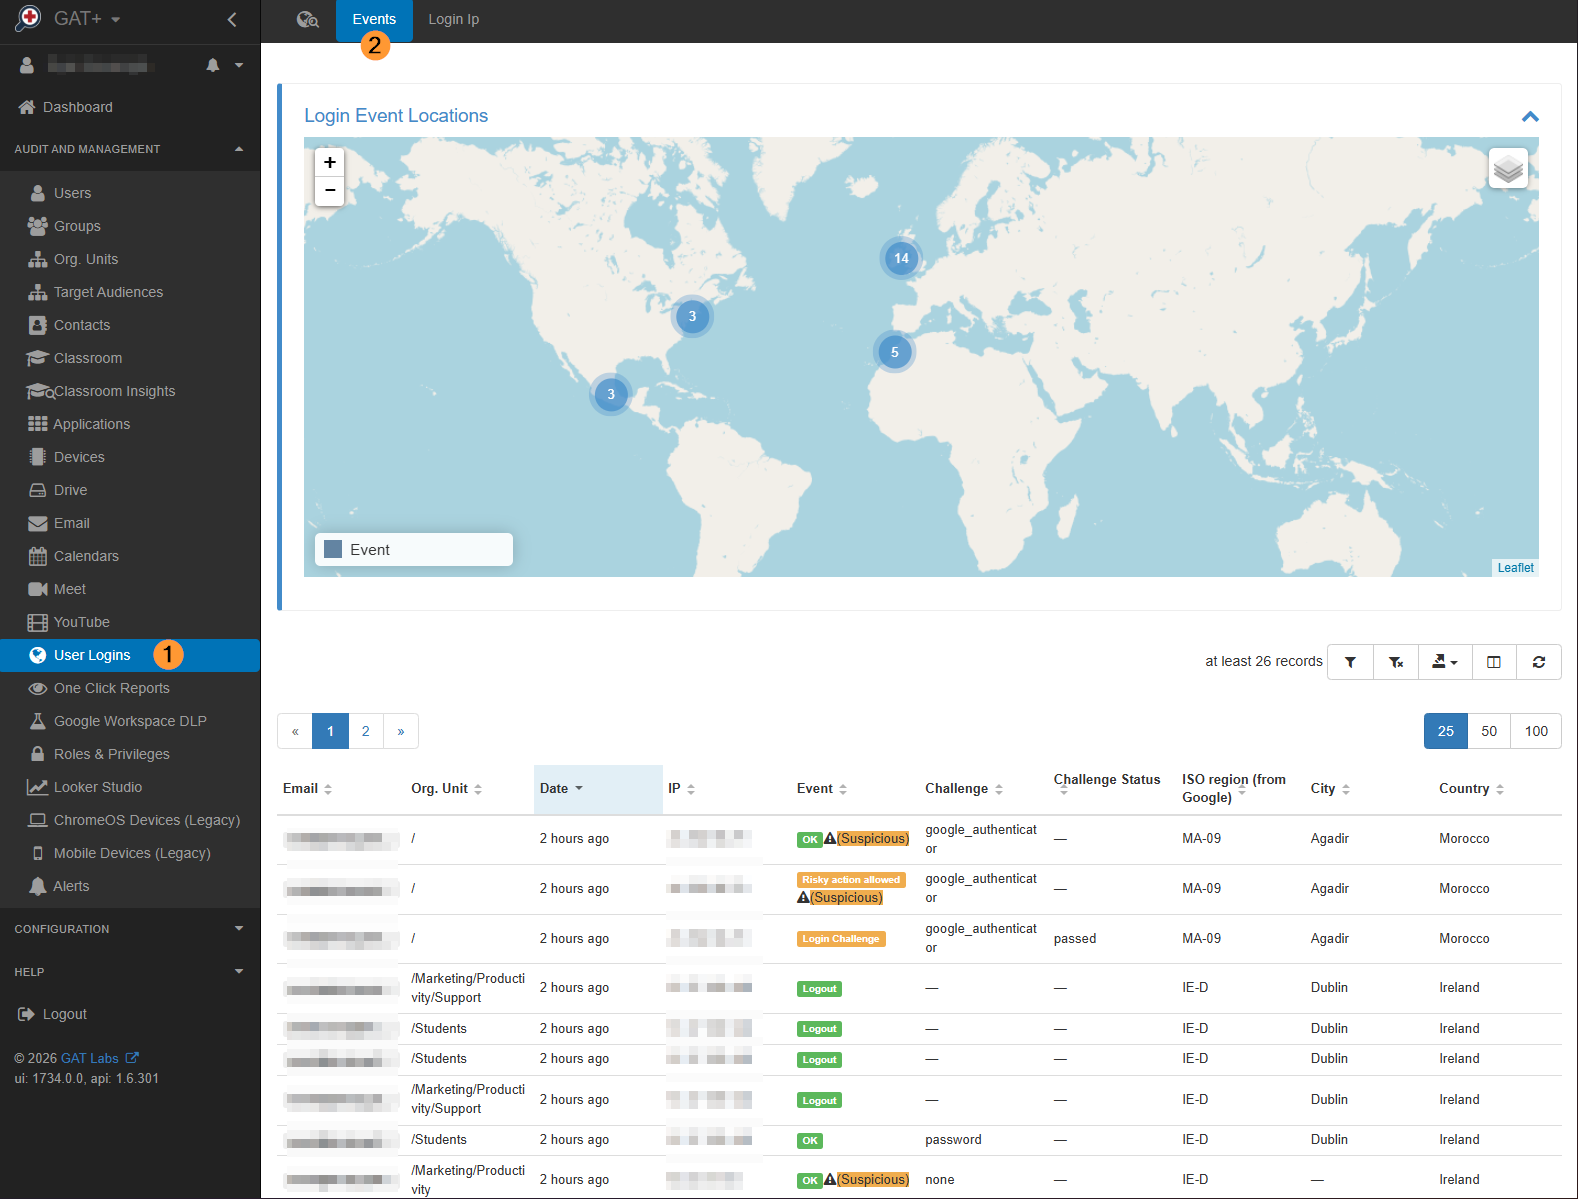This screenshot has height=1199, width=1578.
Task: Click the GAT+ logo icon
Action: [x=28, y=18]
